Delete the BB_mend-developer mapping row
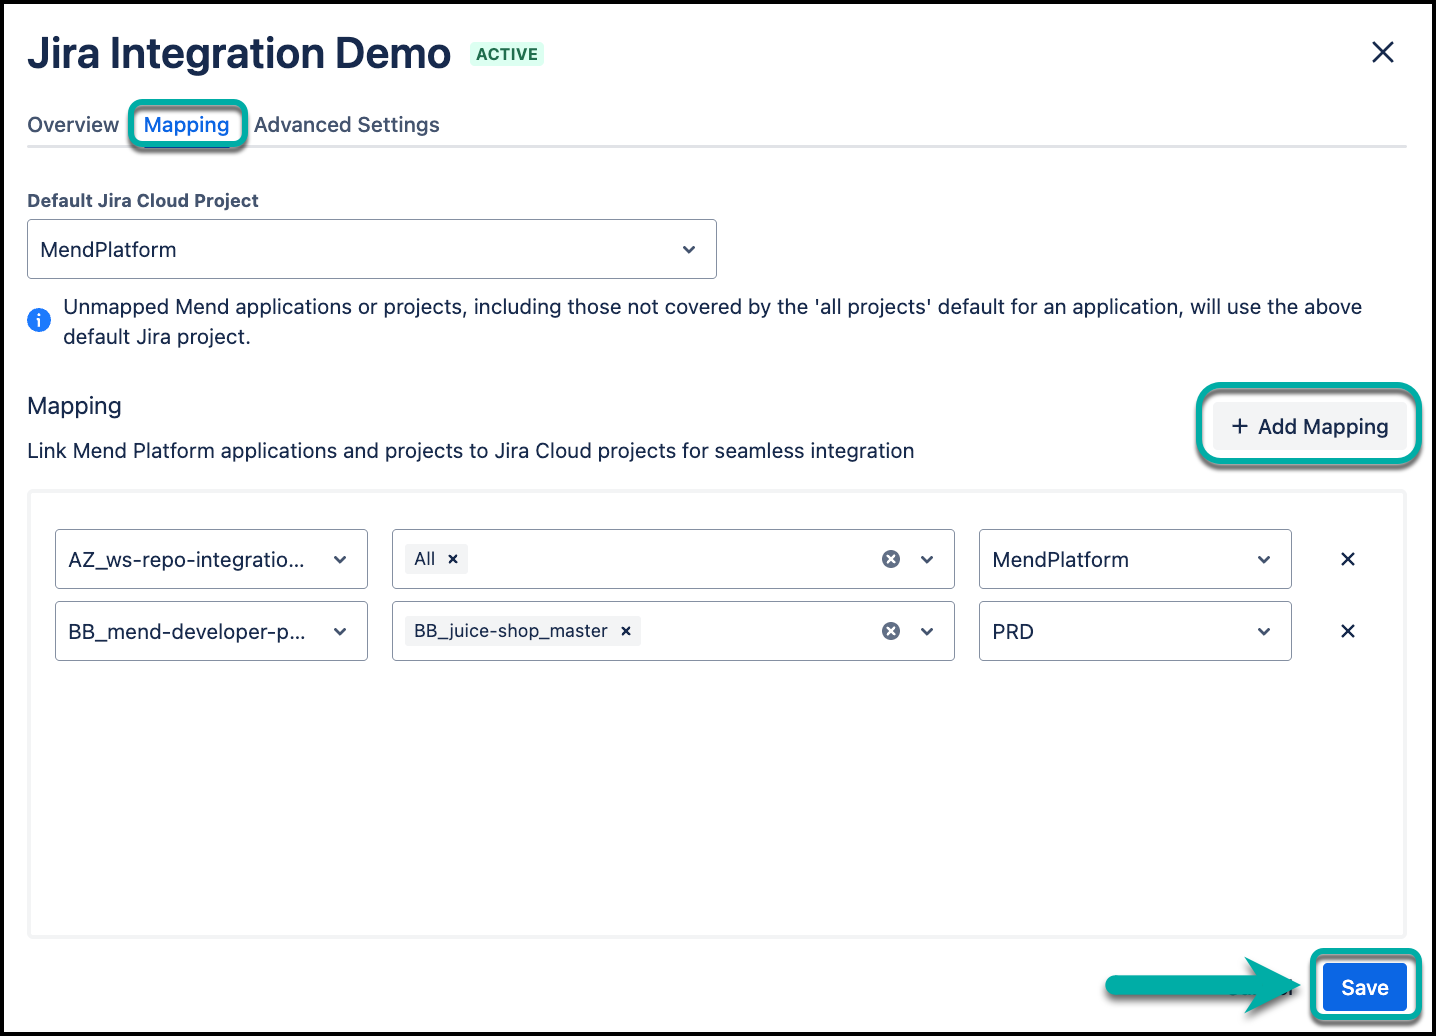 click(1347, 631)
